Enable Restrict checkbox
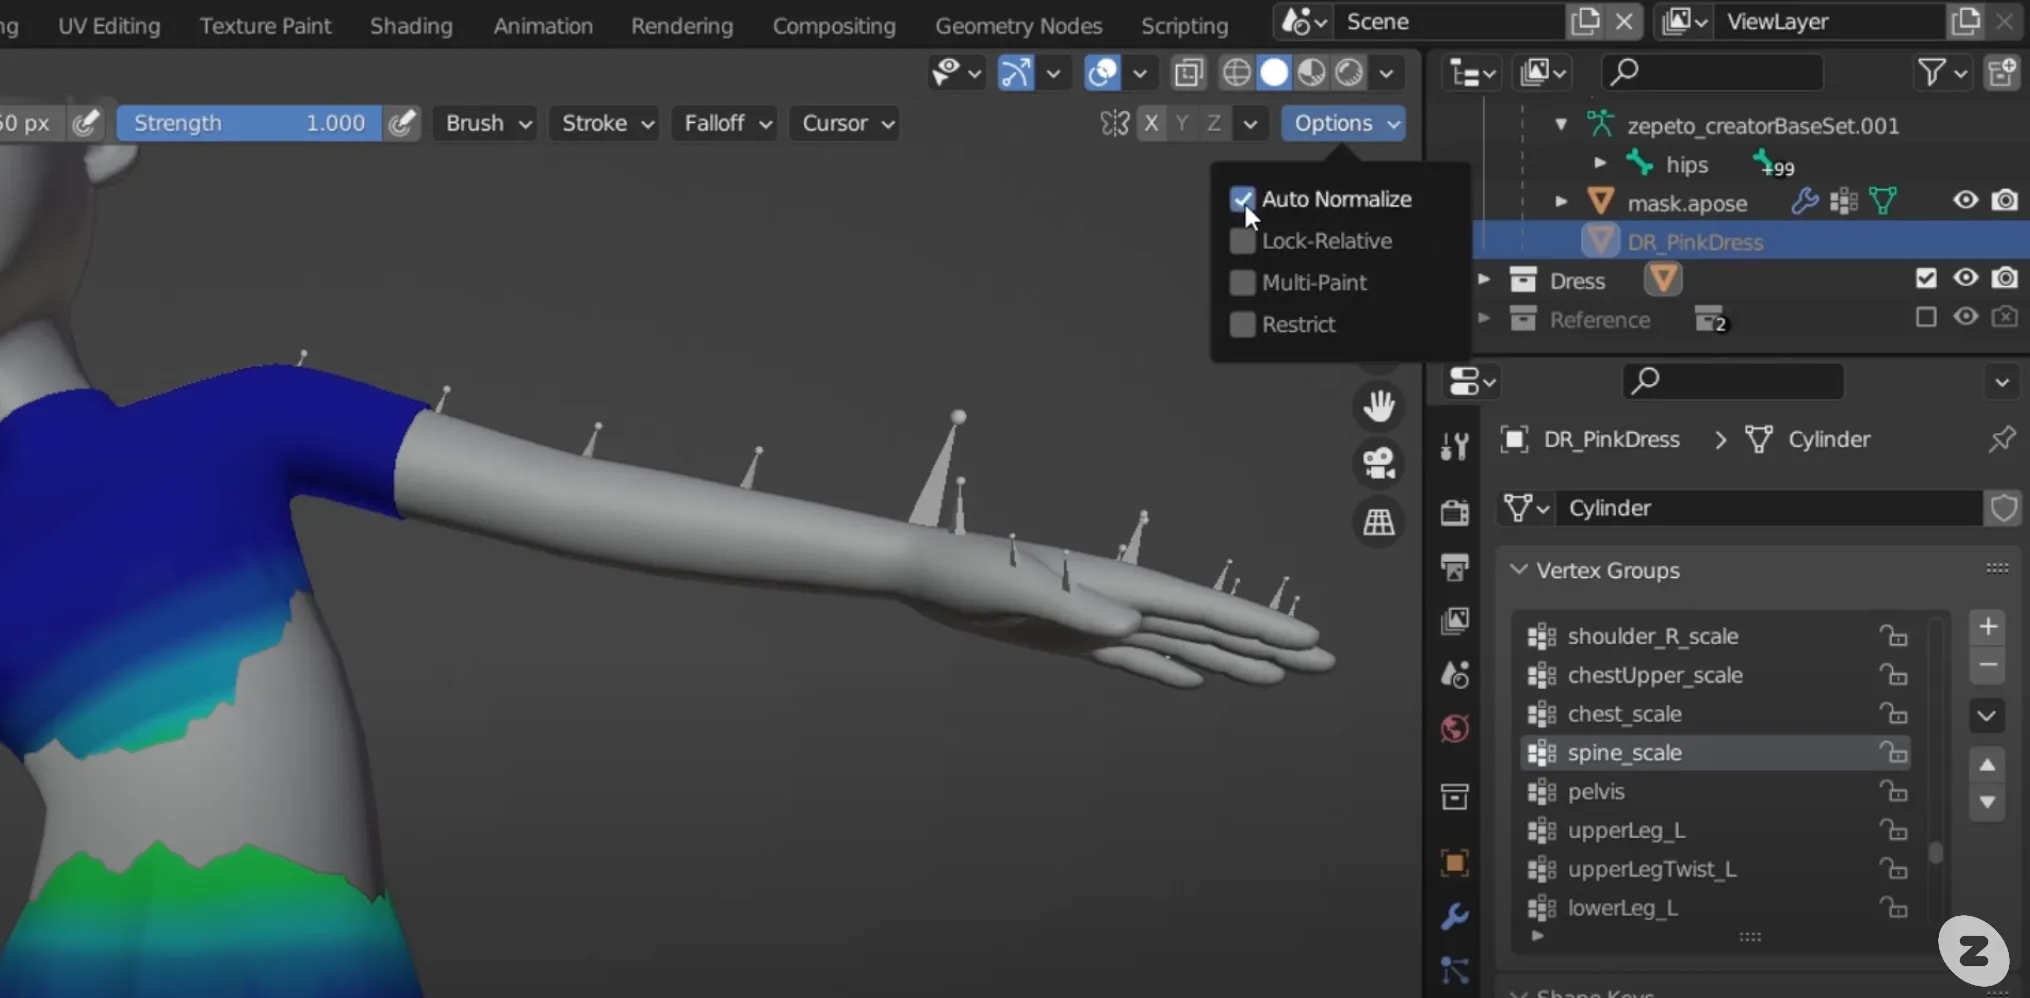This screenshot has height=998, width=2030. click(x=1242, y=324)
